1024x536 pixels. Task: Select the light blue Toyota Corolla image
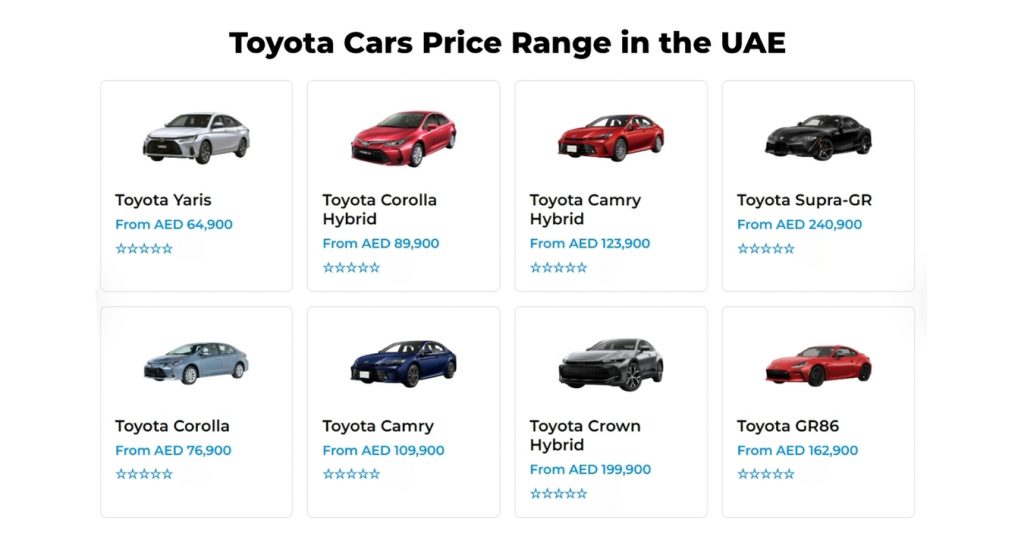(x=196, y=363)
